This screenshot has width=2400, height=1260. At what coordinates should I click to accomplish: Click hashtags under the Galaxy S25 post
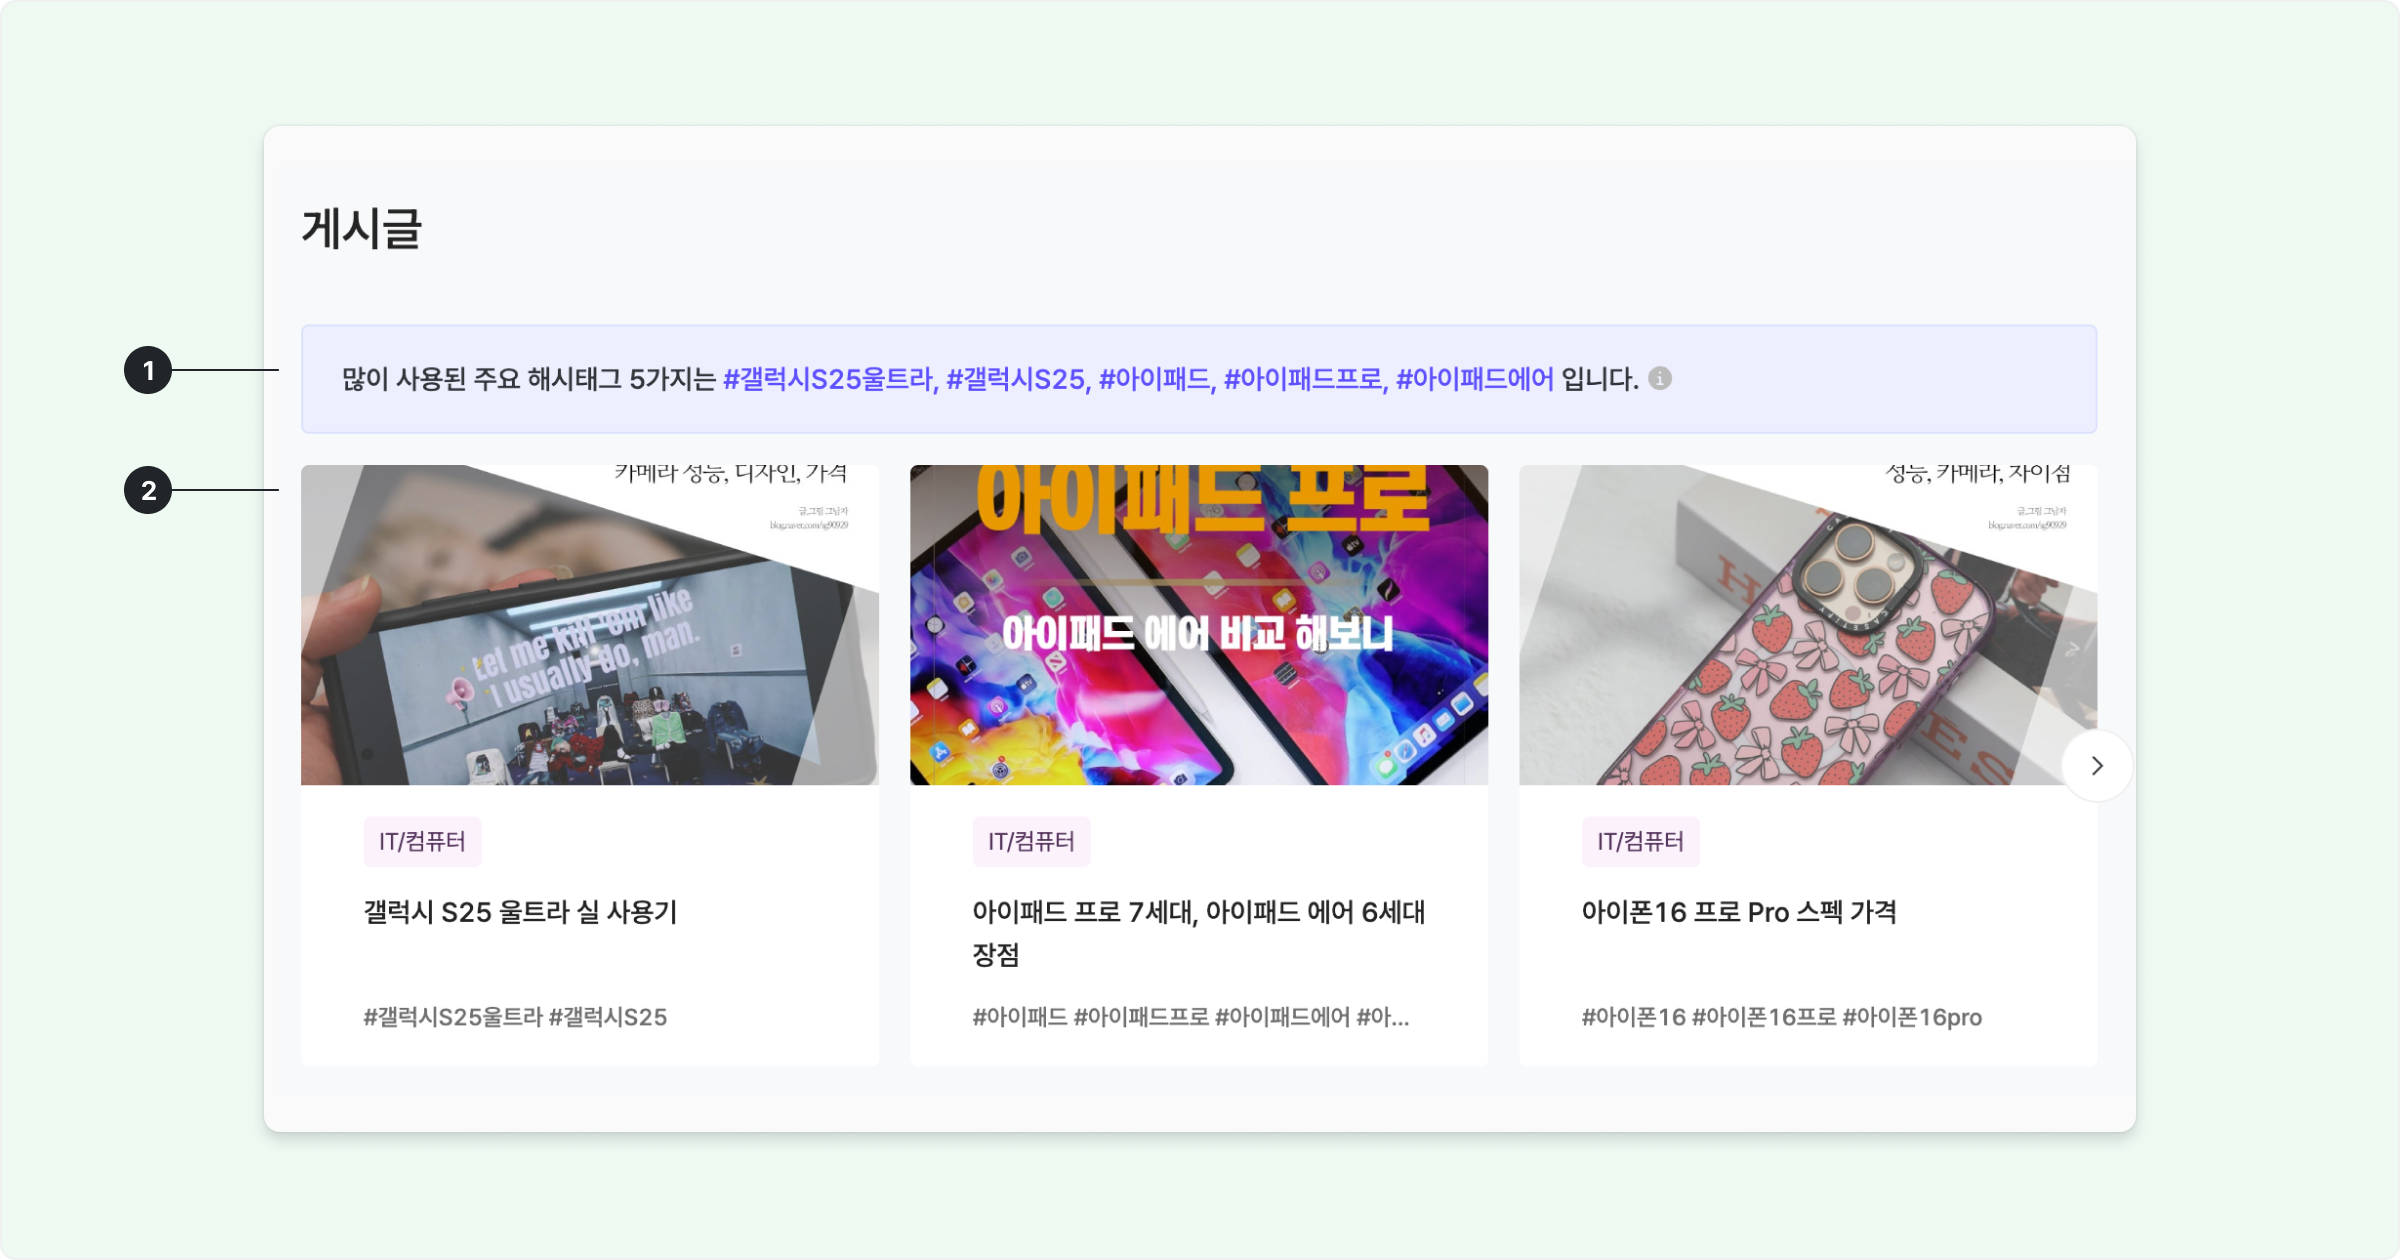(x=515, y=1018)
